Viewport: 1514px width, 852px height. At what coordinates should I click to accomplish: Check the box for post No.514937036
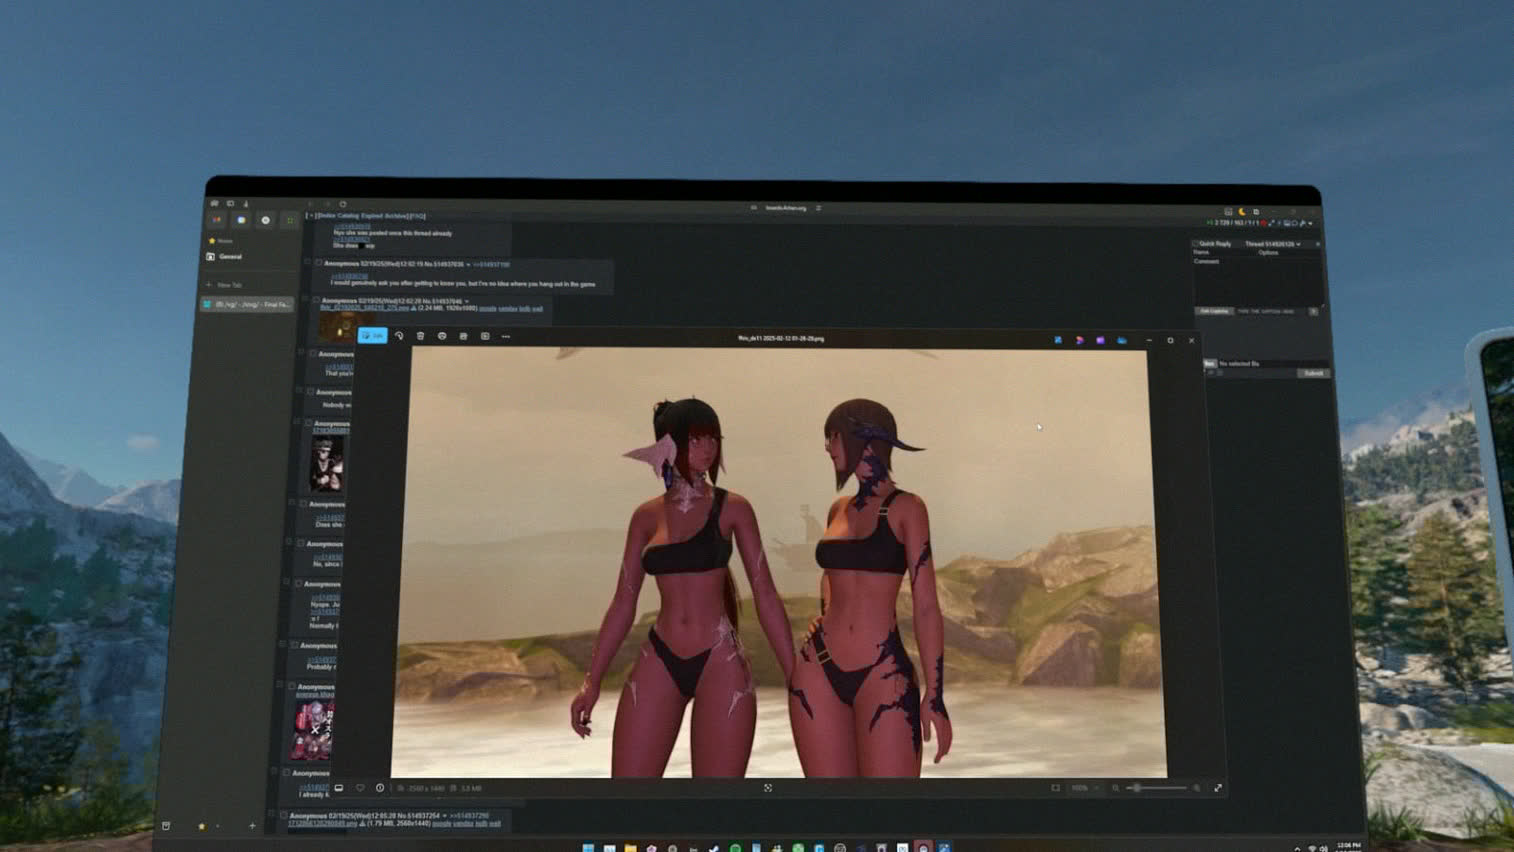[x=318, y=264]
